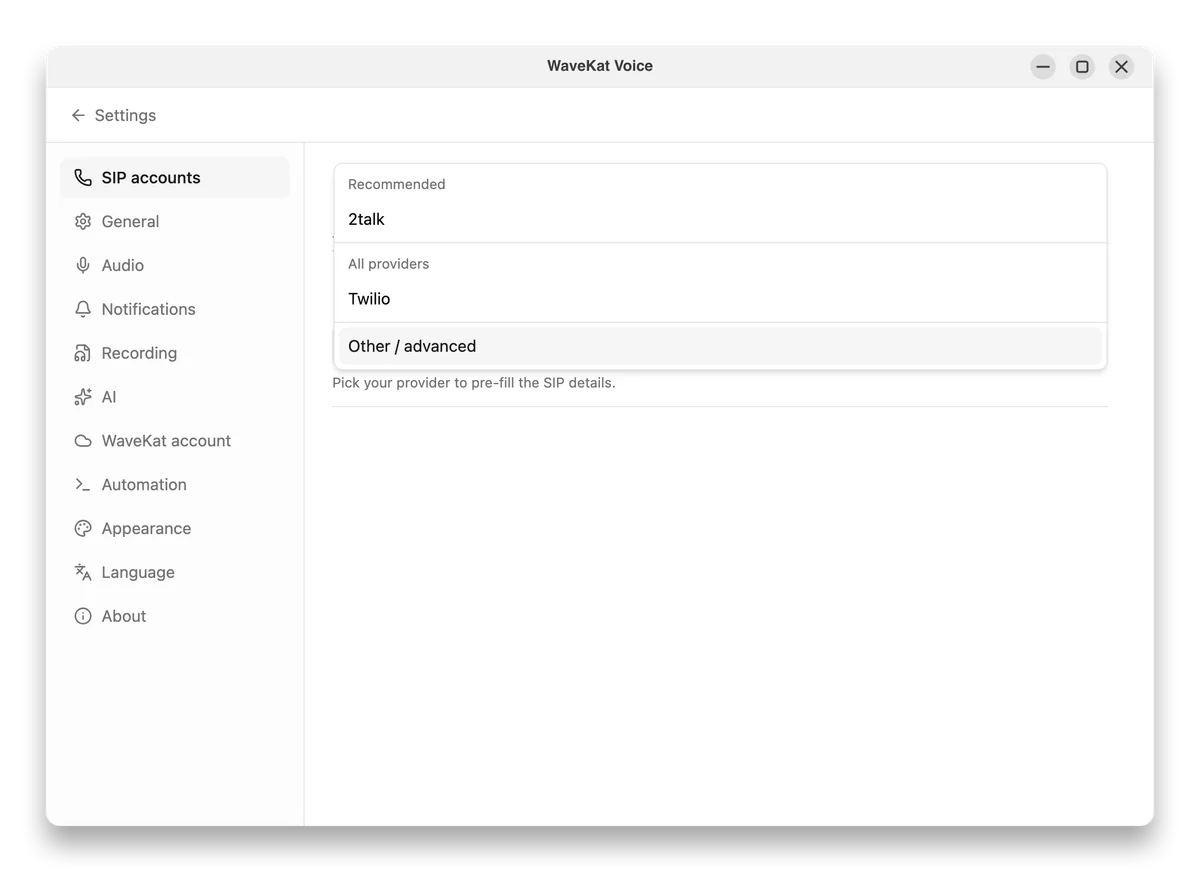The width and height of the screenshot is (1200, 872).
Task: Show the AI settings page
Action: click(175, 397)
